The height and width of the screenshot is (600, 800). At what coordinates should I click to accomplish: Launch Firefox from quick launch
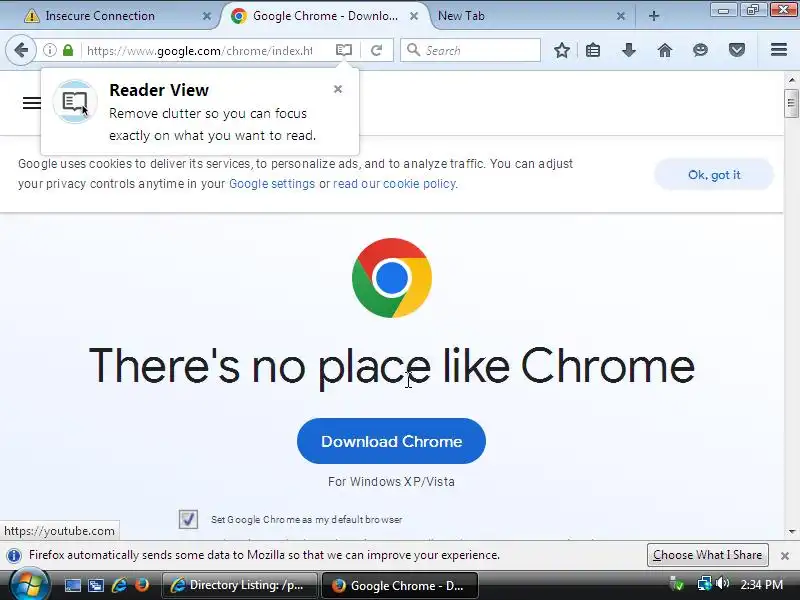point(142,585)
